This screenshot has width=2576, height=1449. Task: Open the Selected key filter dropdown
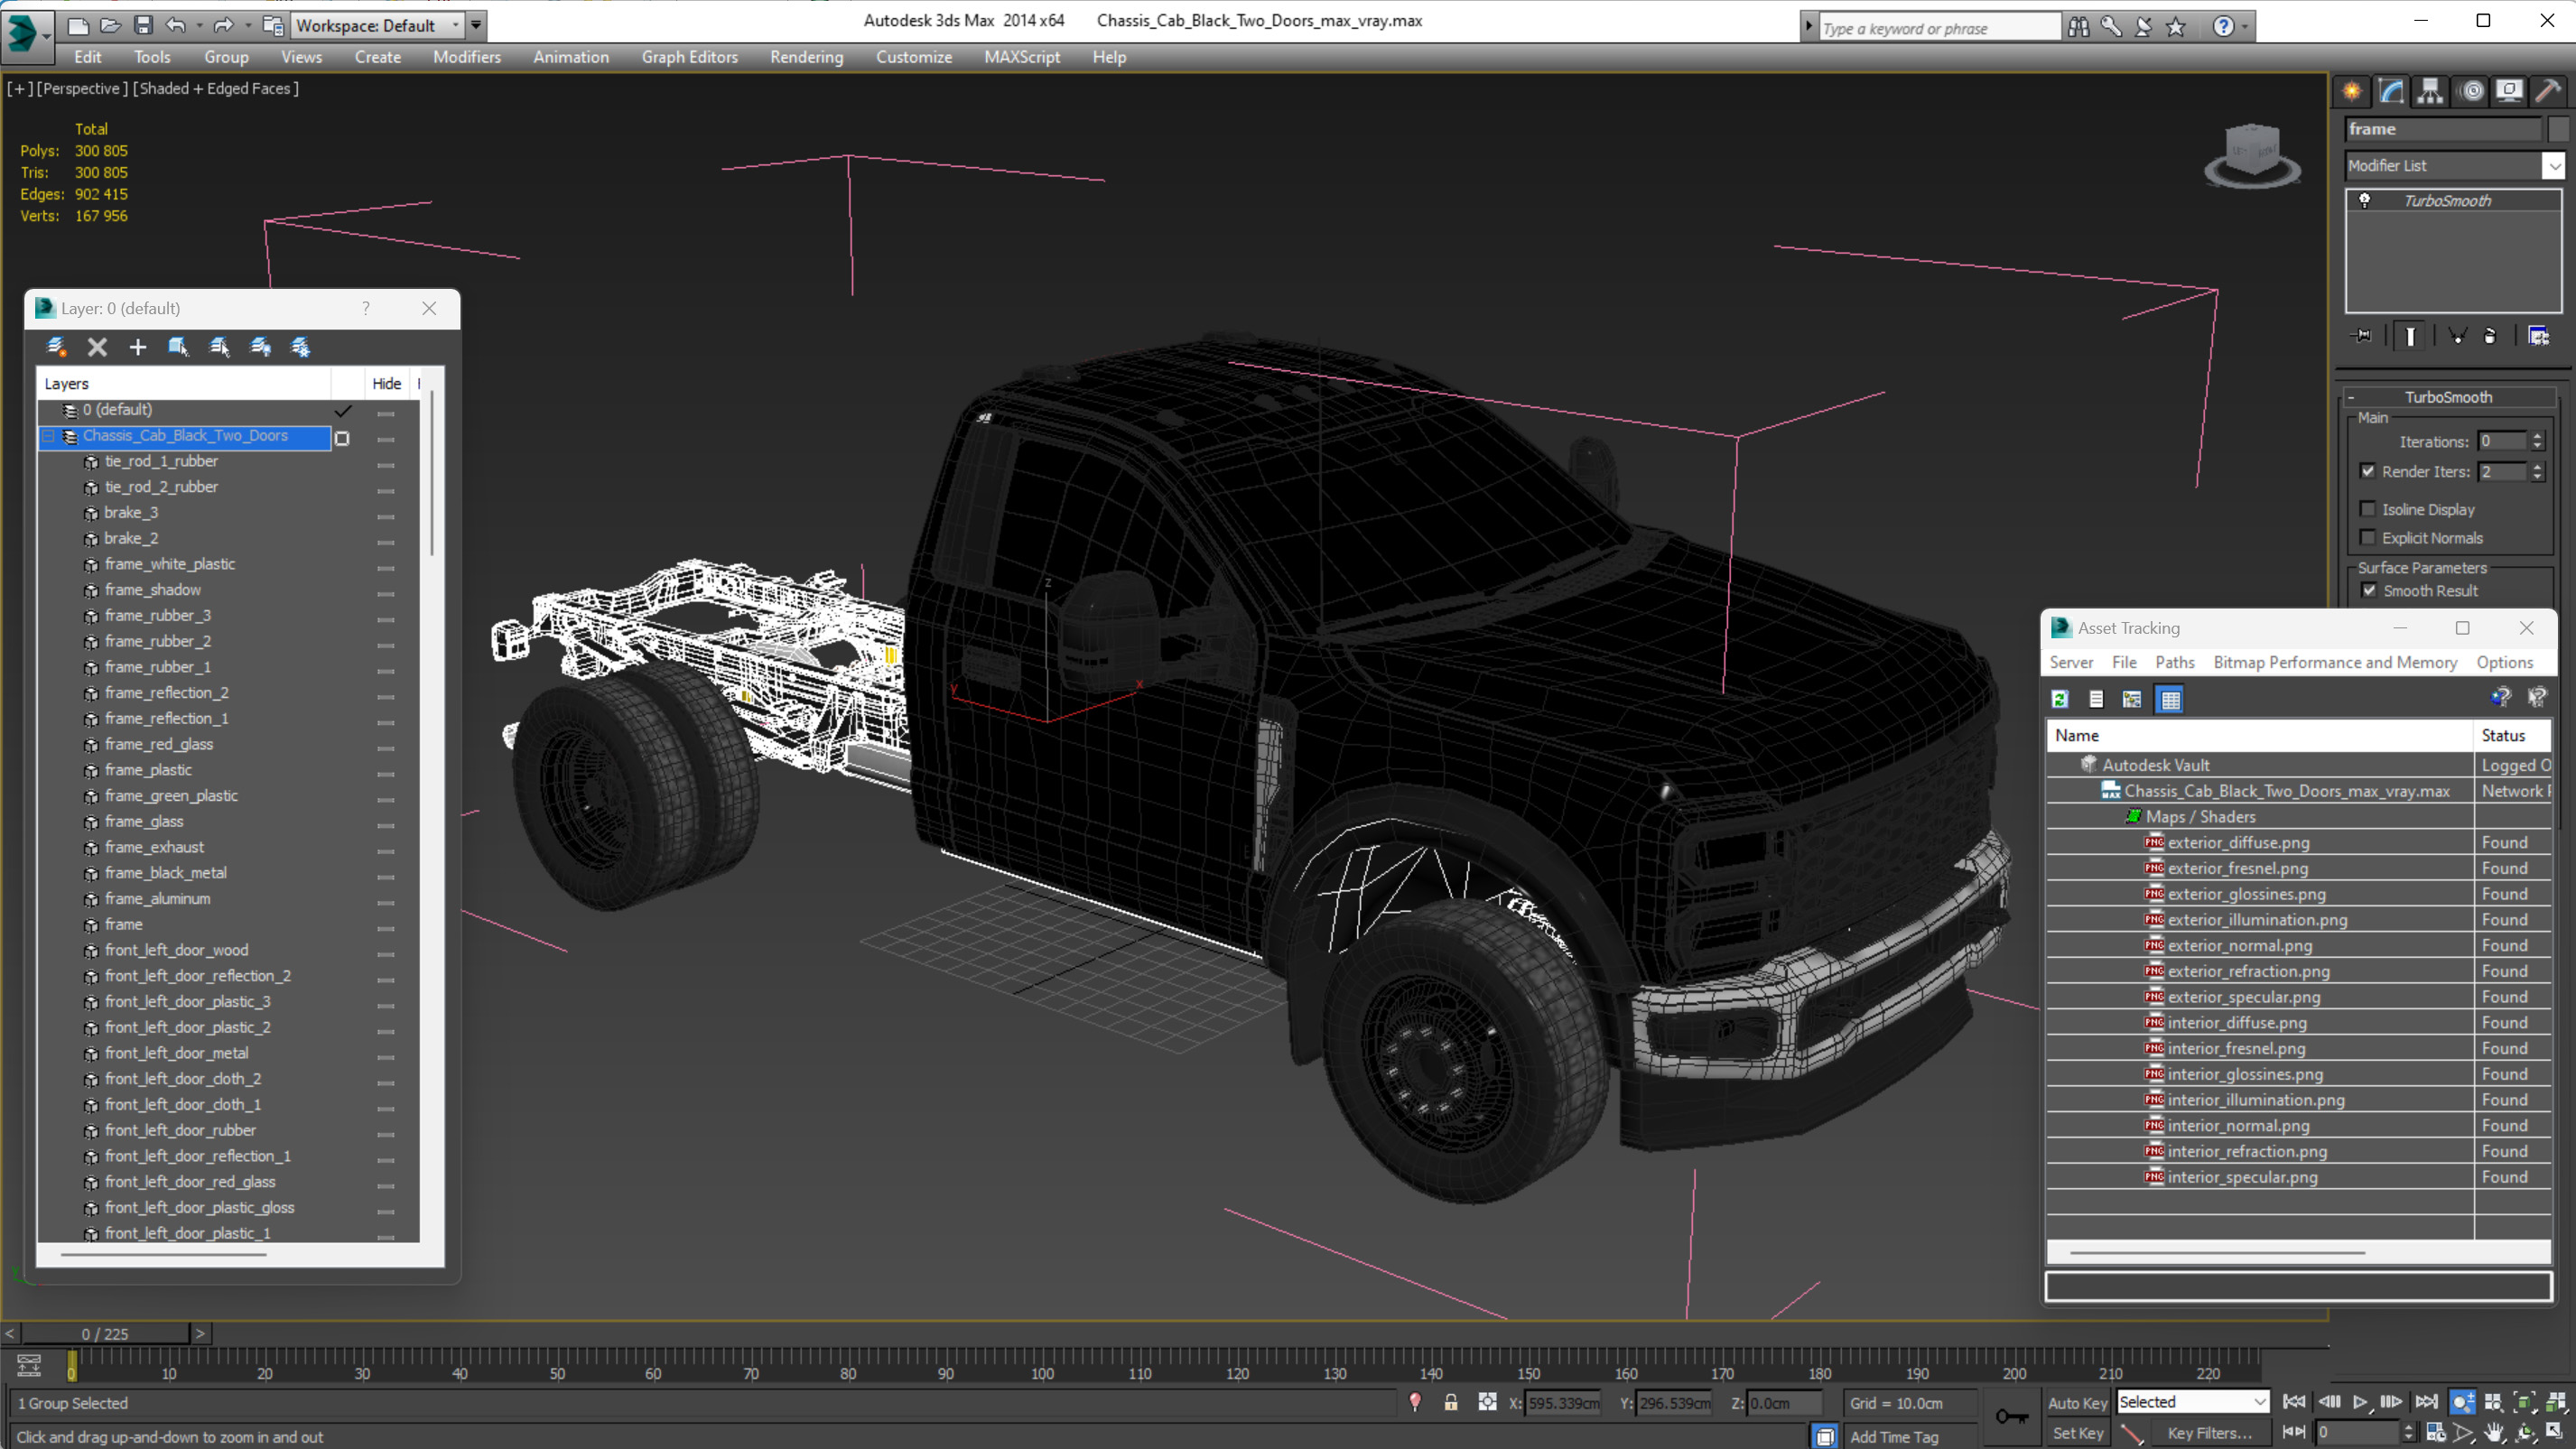coord(2259,1402)
